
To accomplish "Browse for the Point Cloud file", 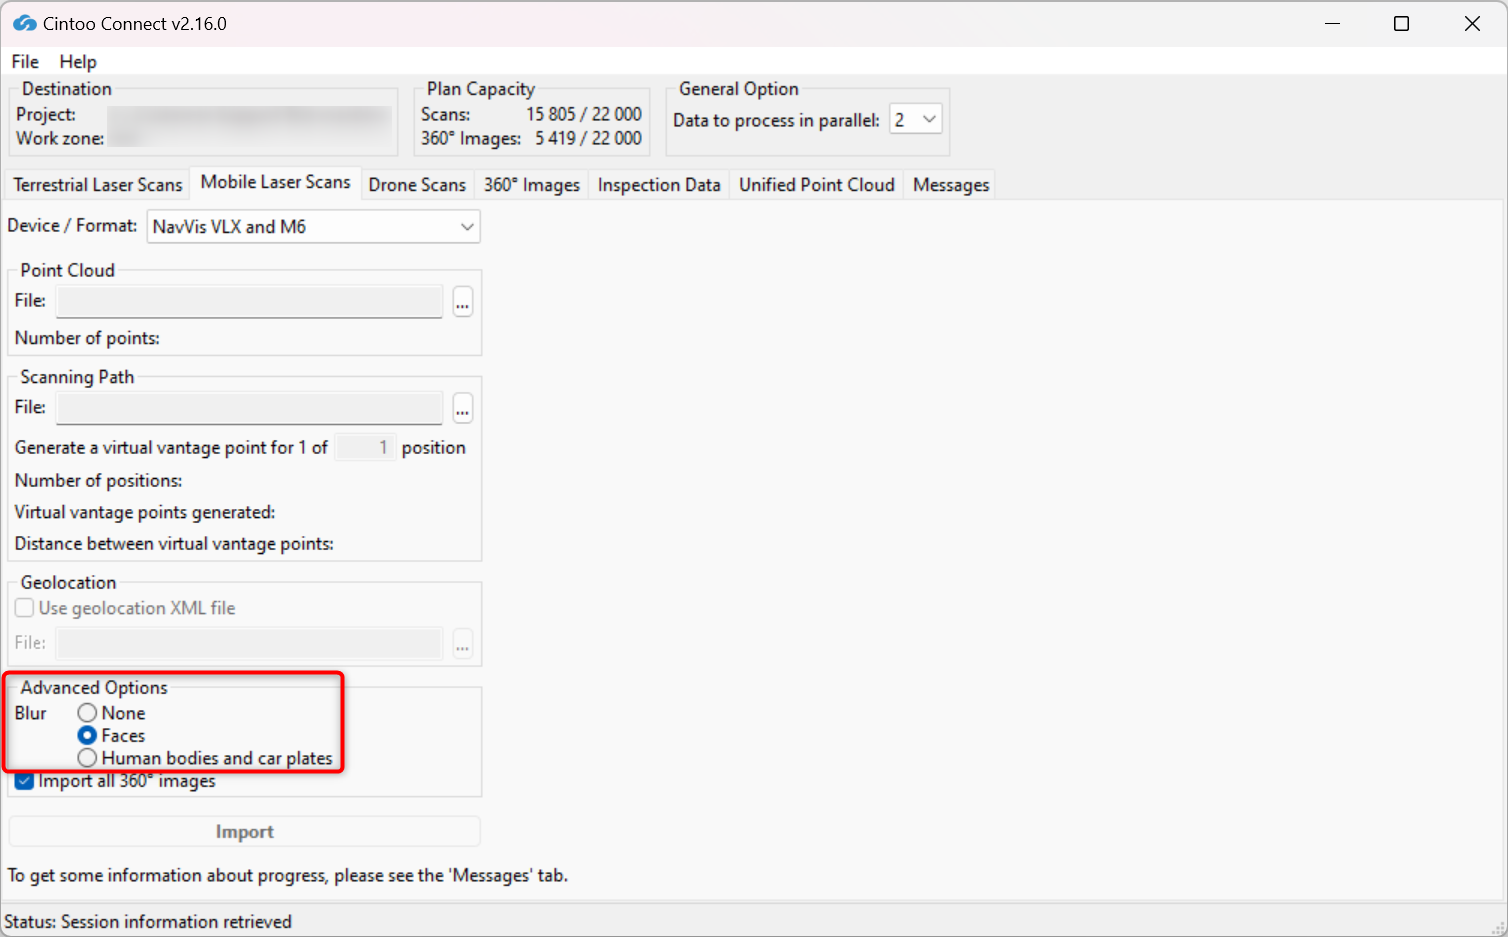I will tap(462, 301).
